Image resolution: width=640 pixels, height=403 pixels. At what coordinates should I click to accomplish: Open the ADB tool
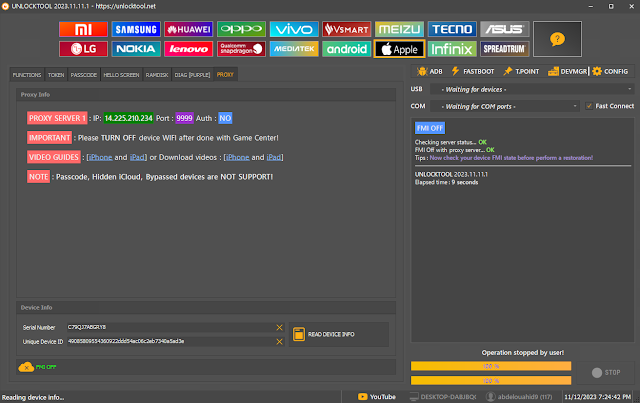click(429, 71)
